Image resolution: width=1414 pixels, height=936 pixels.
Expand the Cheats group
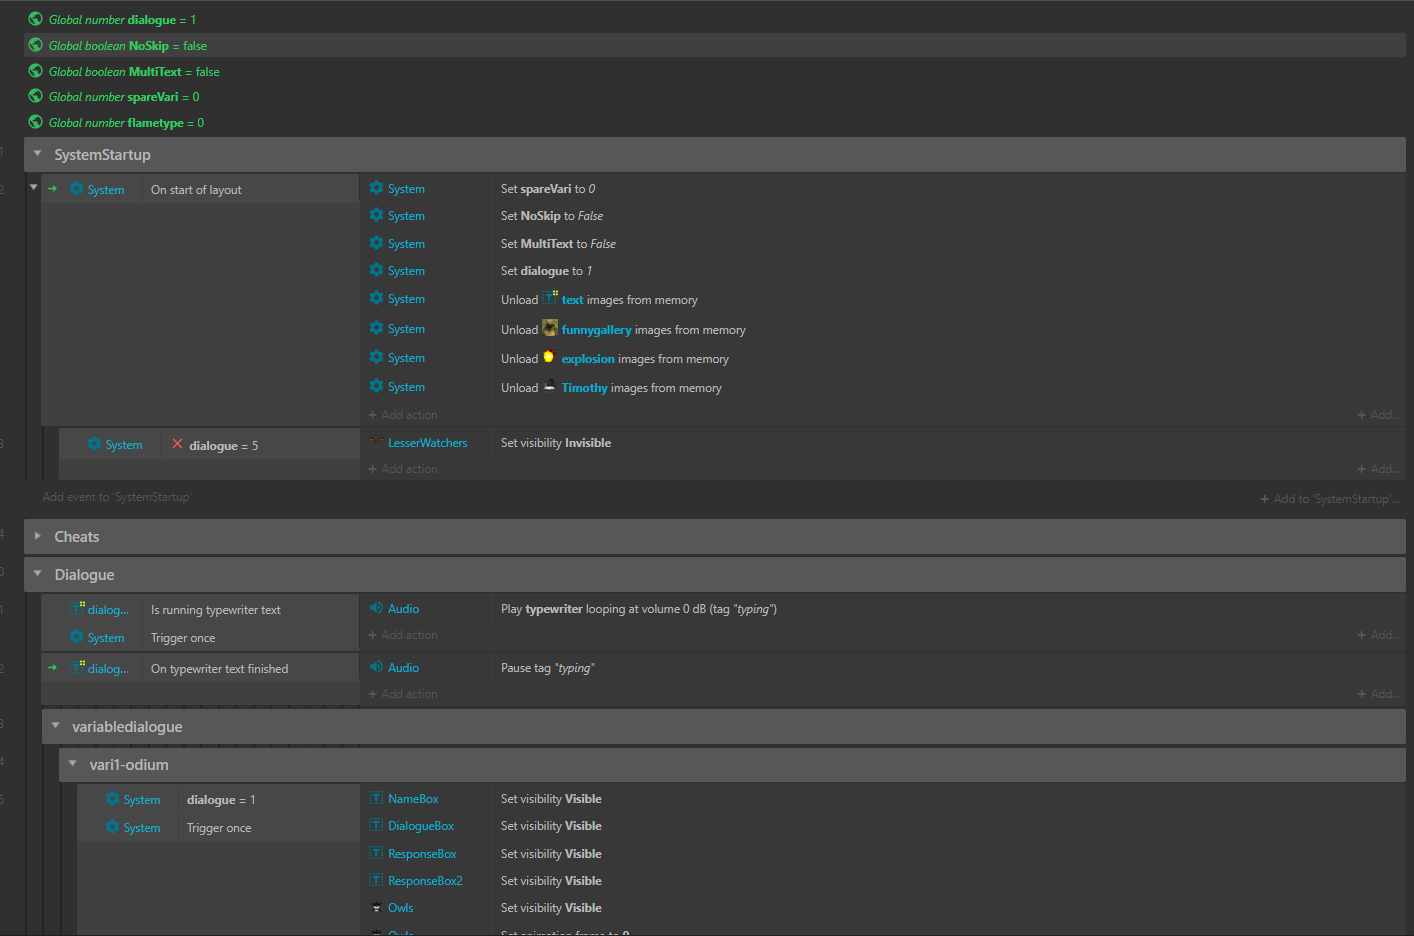tap(37, 536)
